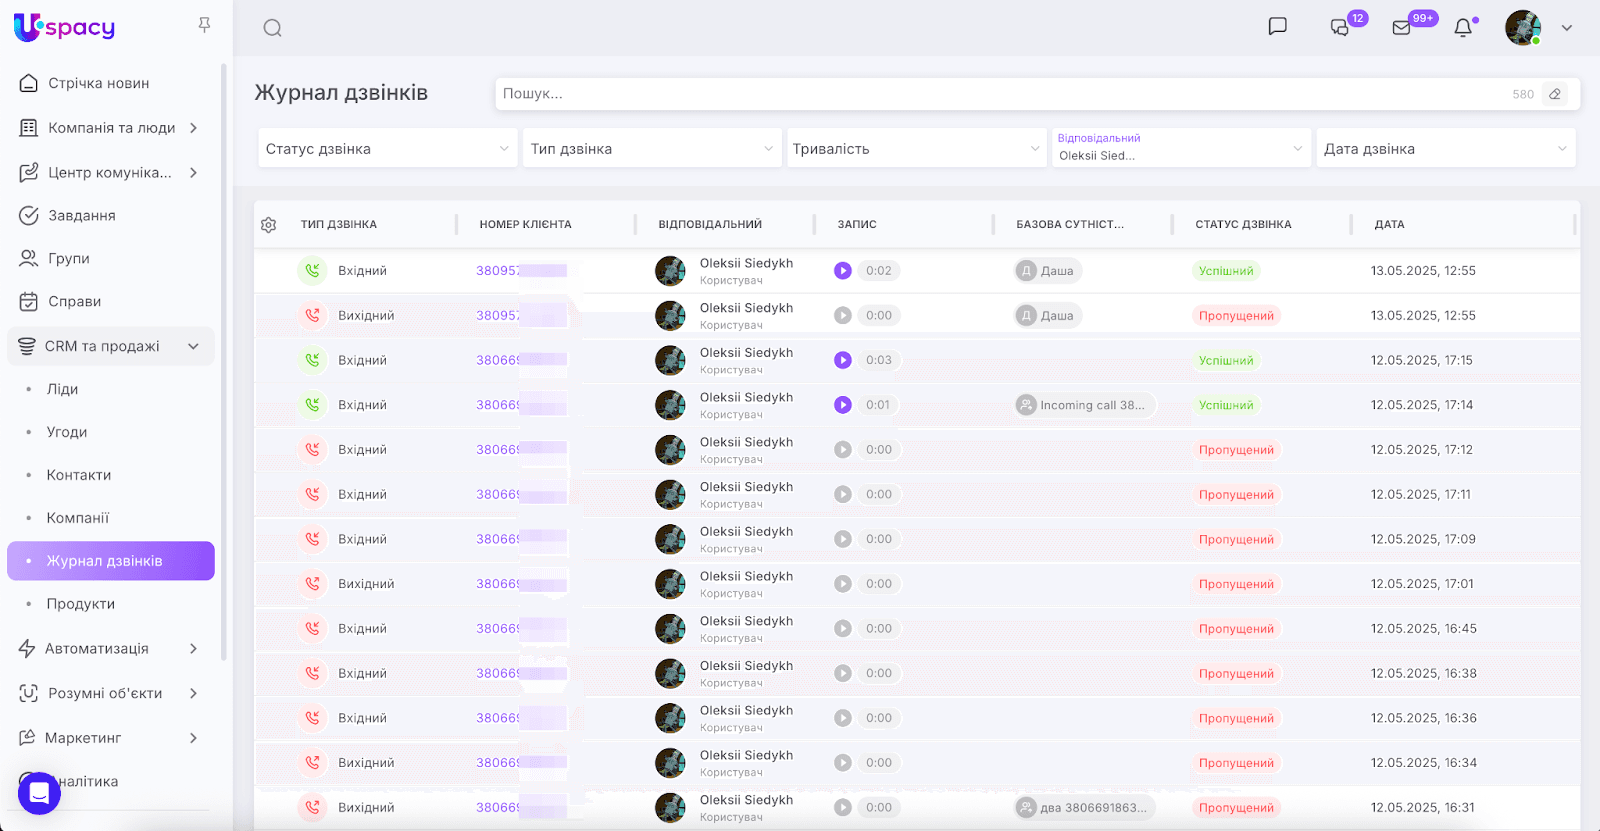This screenshot has height=831, width=1600.
Task: Open the support chat widget button
Action: tap(39, 793)
